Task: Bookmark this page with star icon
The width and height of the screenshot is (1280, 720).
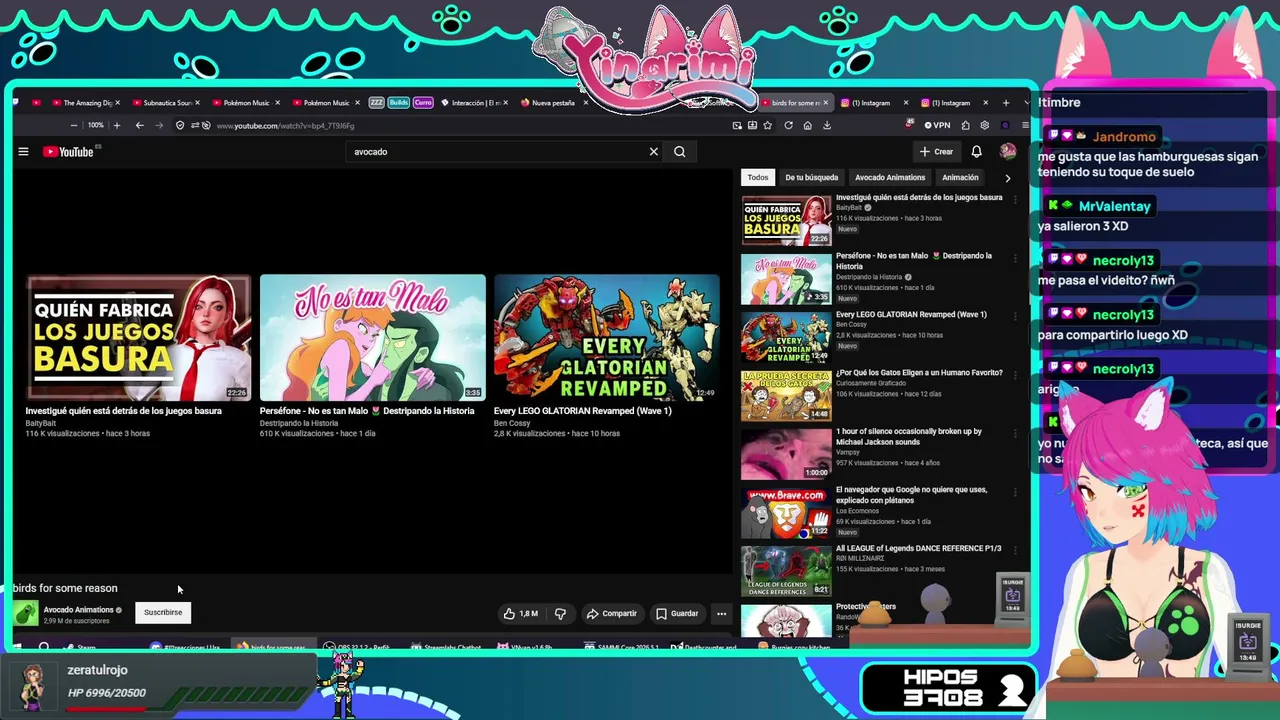Action: (767, 126)
